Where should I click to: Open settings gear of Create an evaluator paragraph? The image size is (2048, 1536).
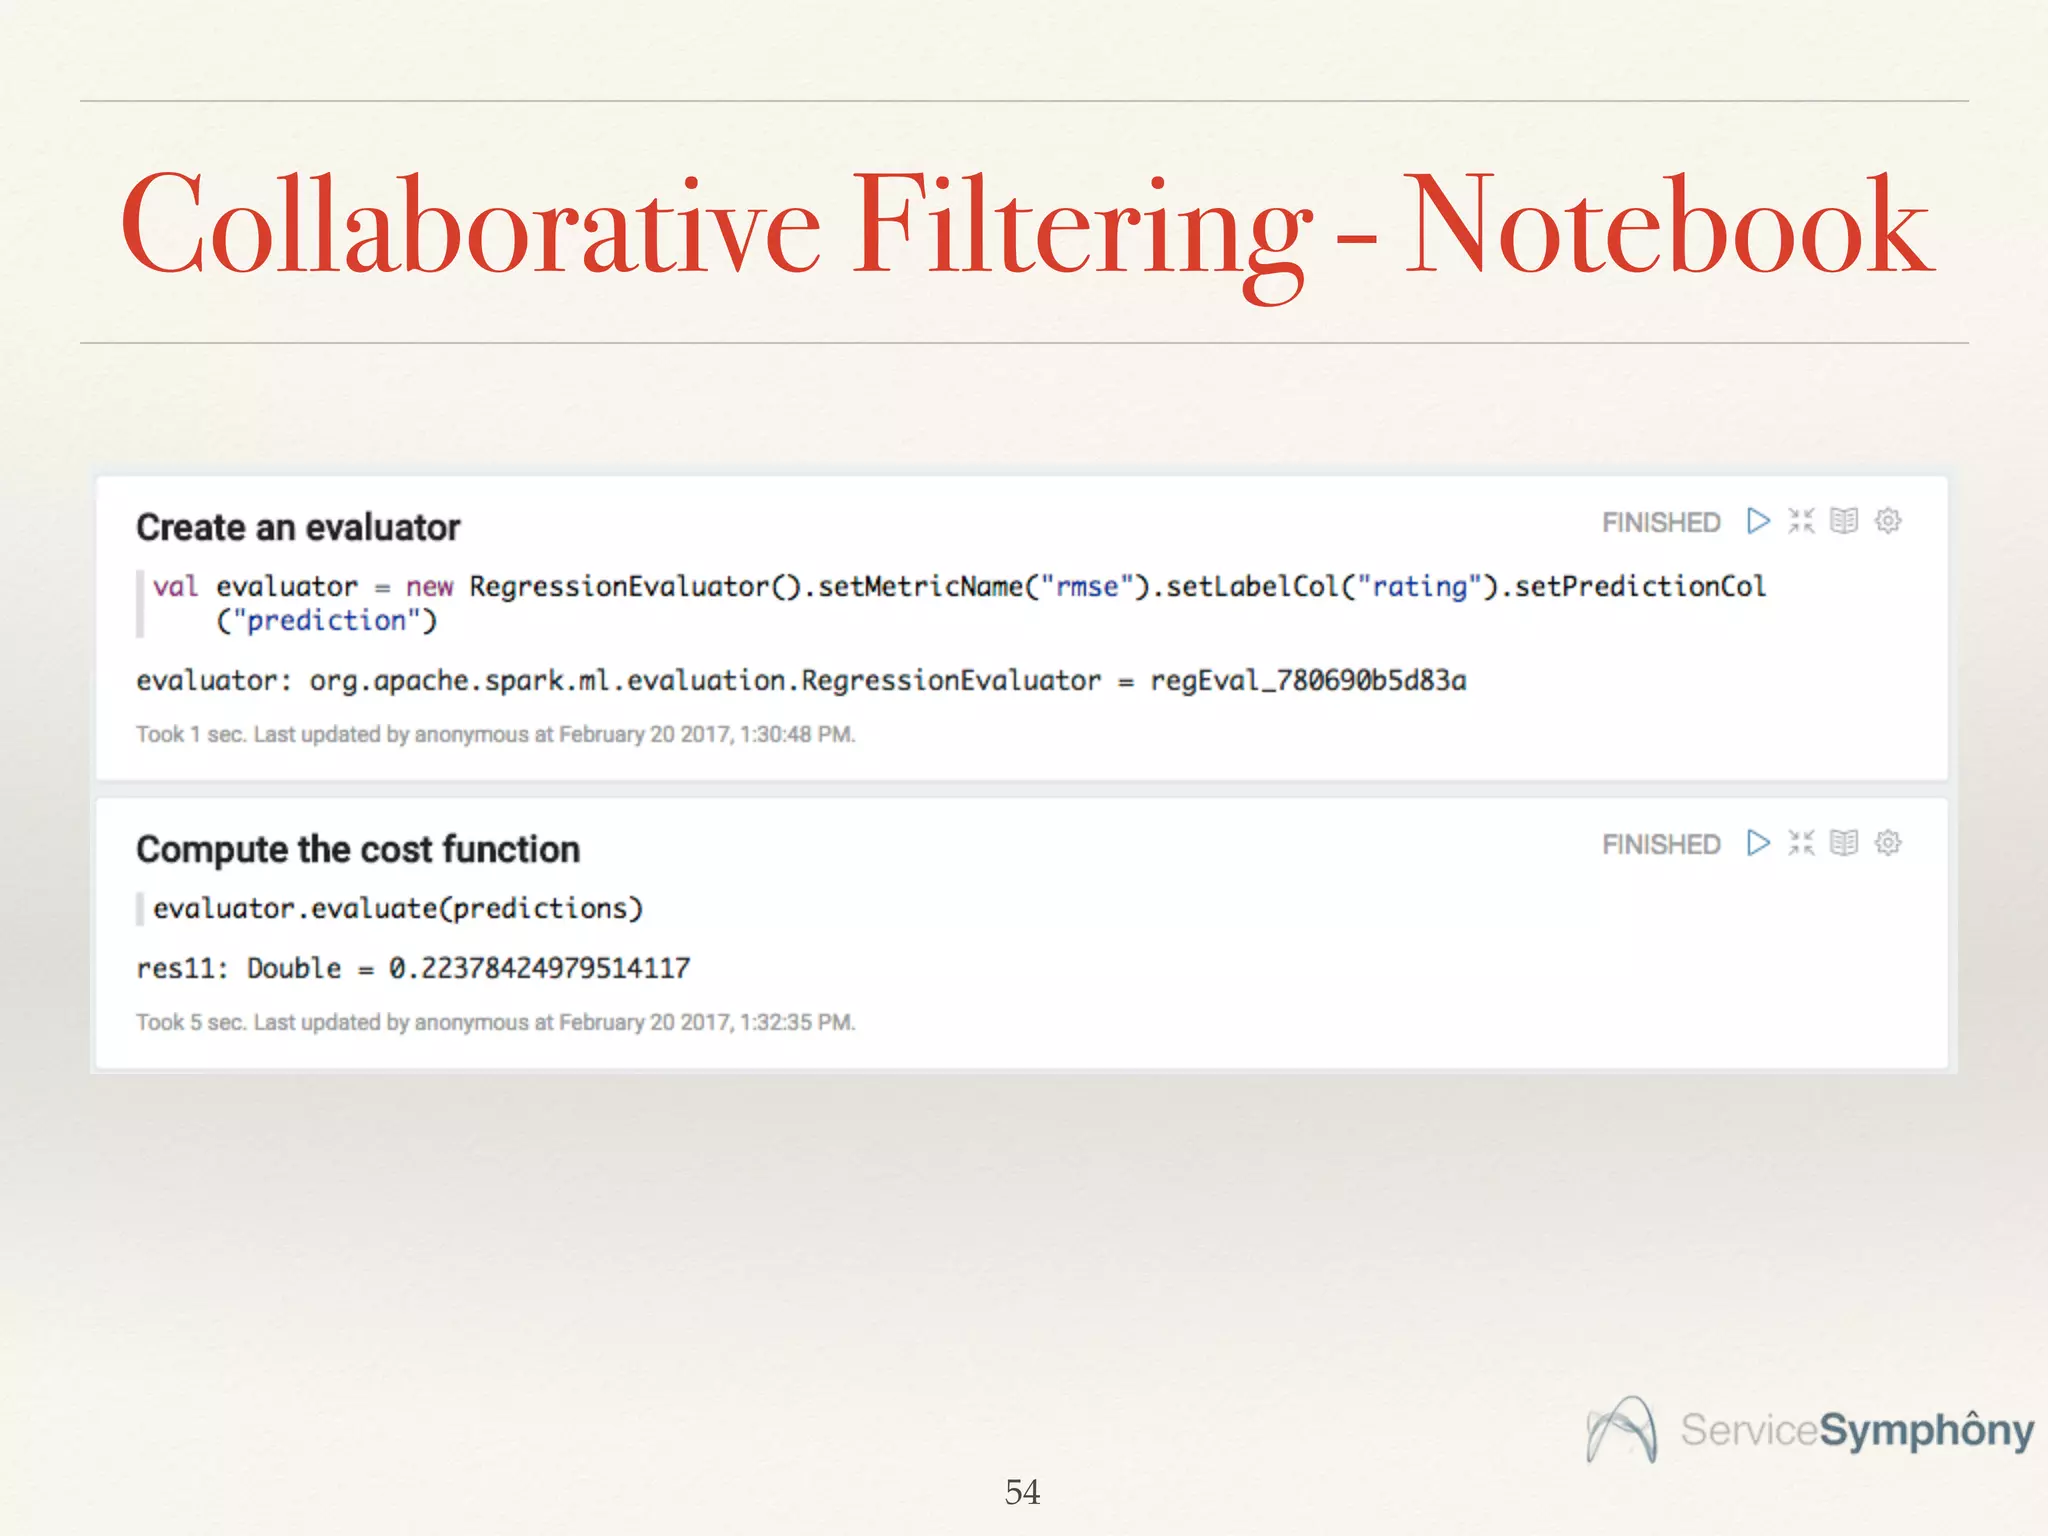click(1888, 521)
